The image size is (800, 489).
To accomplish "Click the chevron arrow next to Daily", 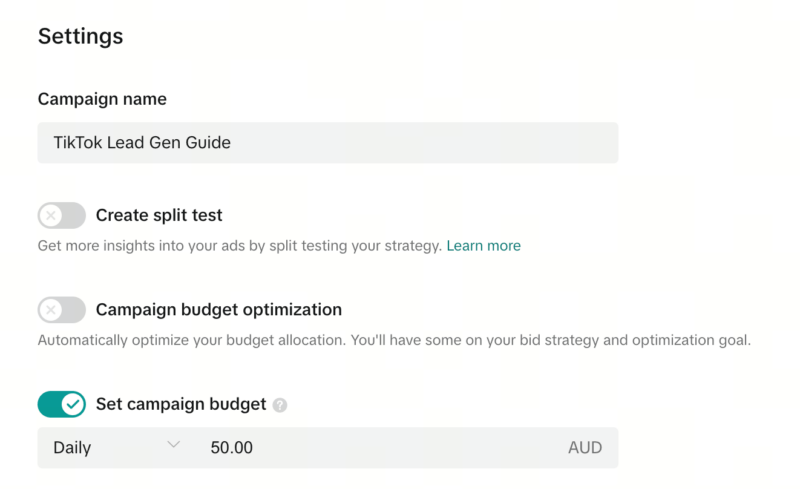I will [174, 445].
